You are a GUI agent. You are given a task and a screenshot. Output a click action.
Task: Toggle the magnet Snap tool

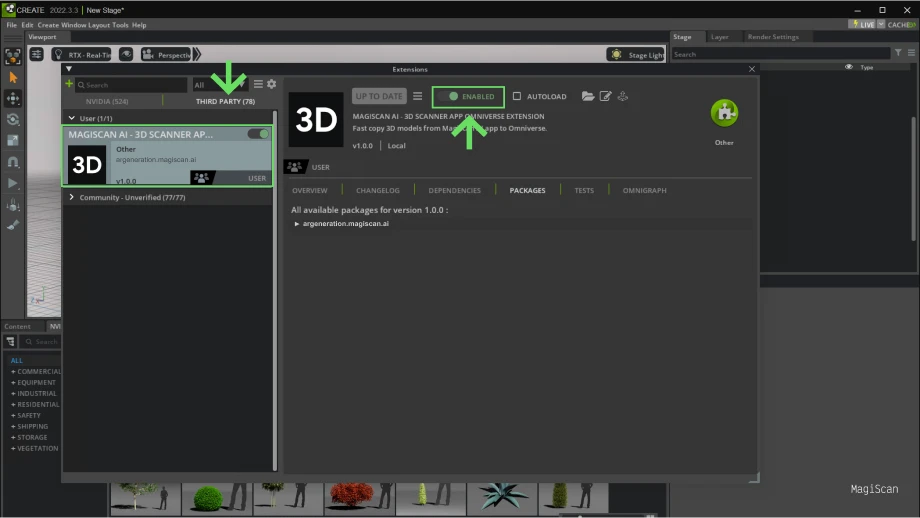click(13, 162)
